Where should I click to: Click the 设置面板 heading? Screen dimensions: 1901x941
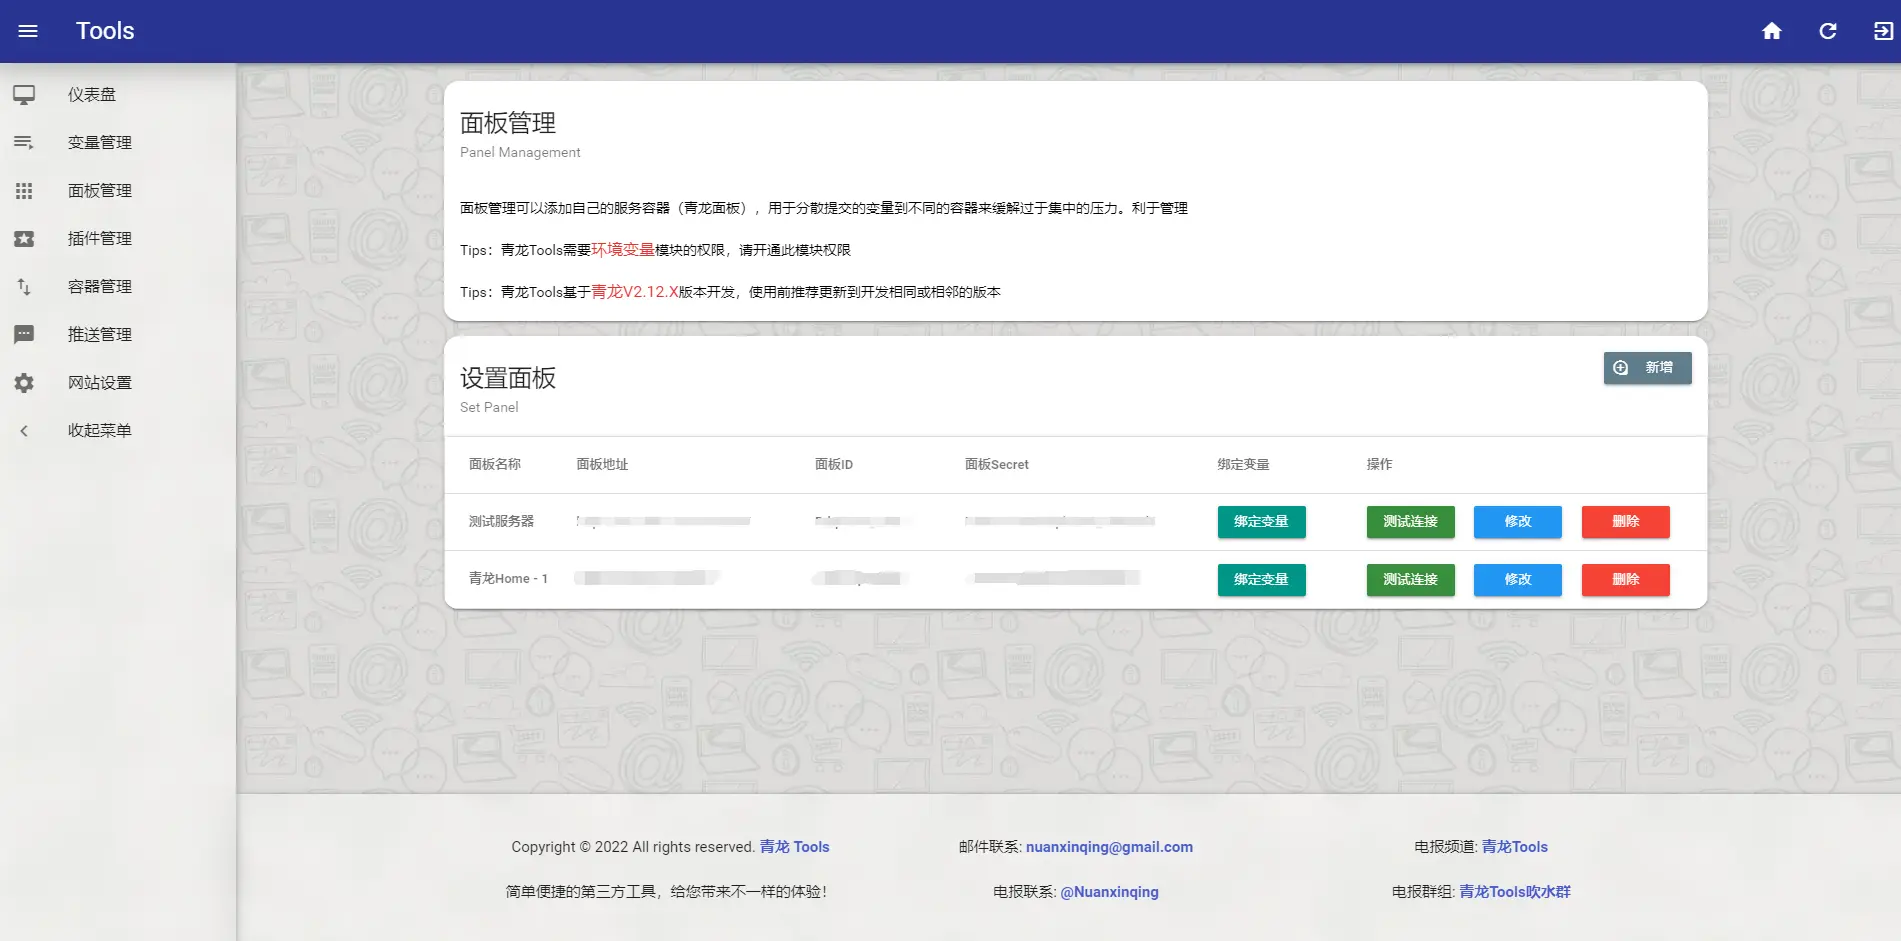508,378
